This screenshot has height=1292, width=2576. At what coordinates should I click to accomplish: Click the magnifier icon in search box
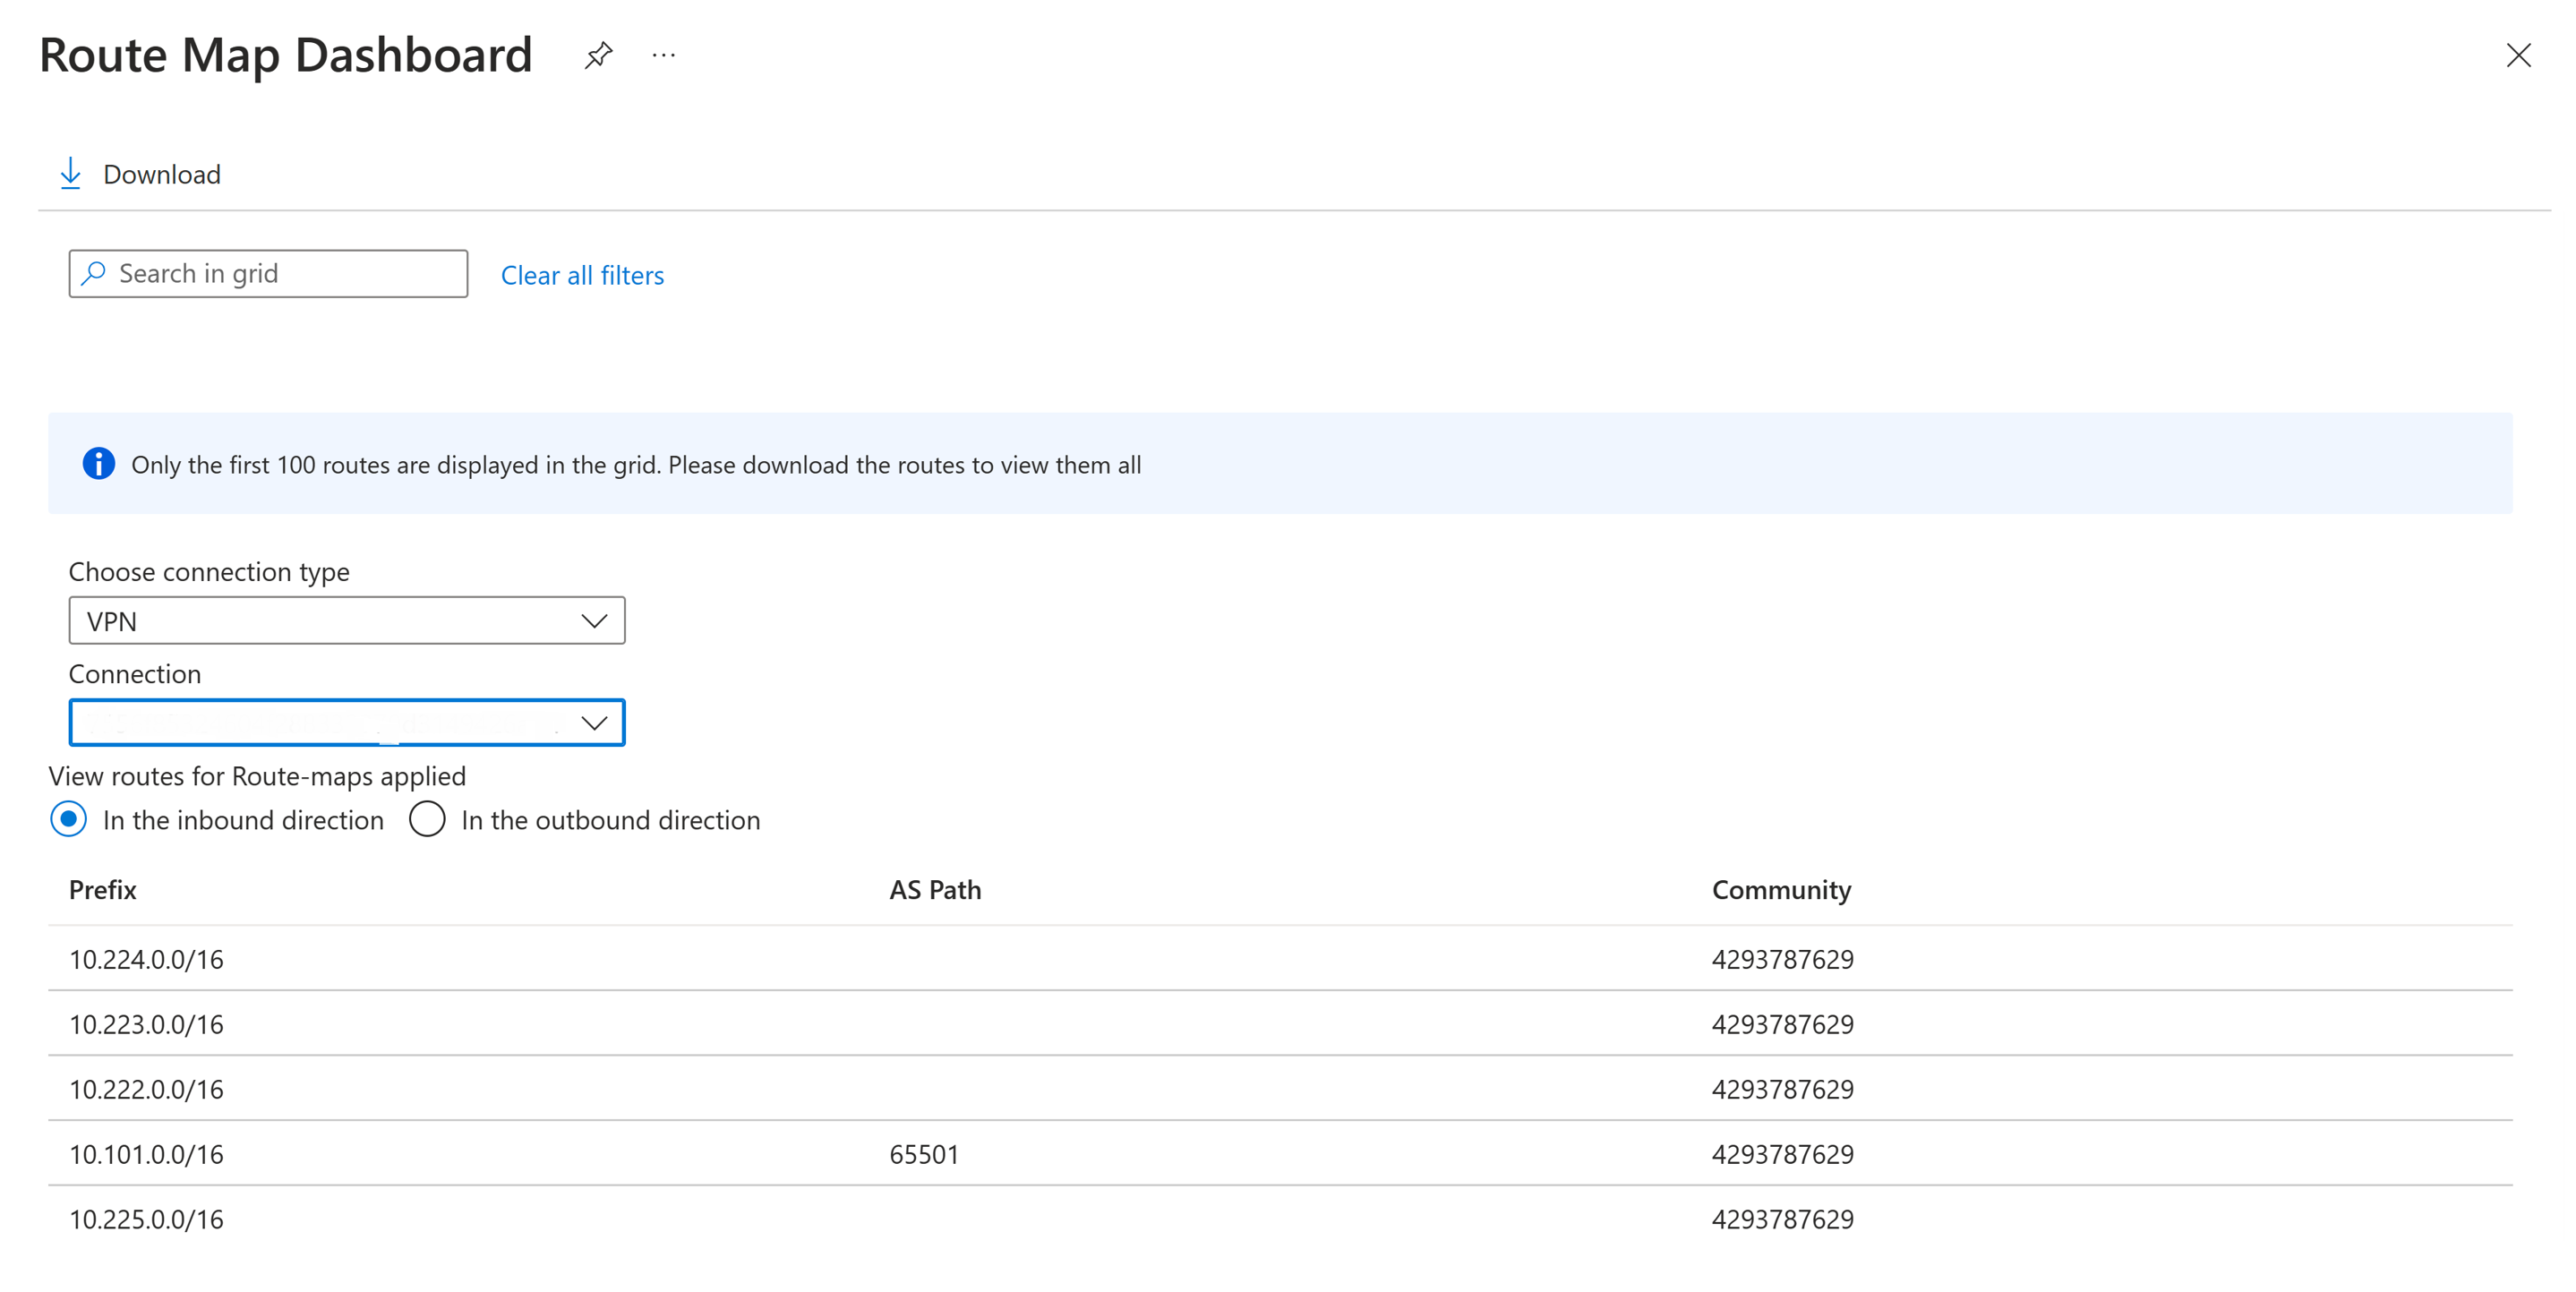(94, 273)
